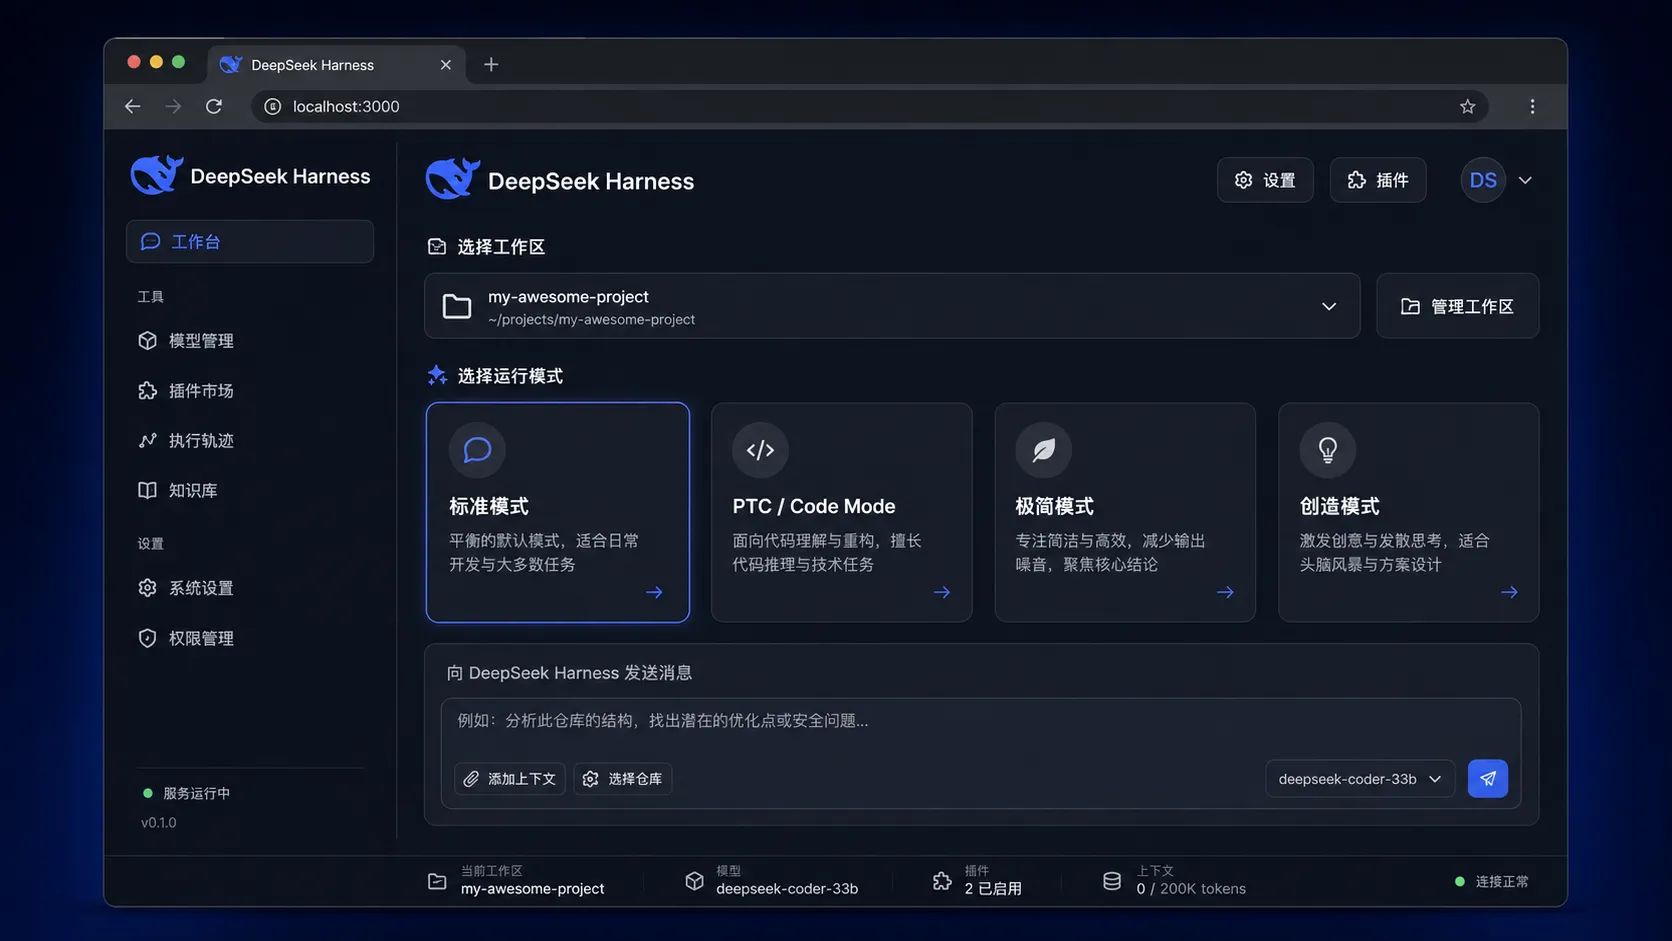Click the browser reload button
The height and width of the screenshot is (941, 1672).
click(x=214, y=106)
